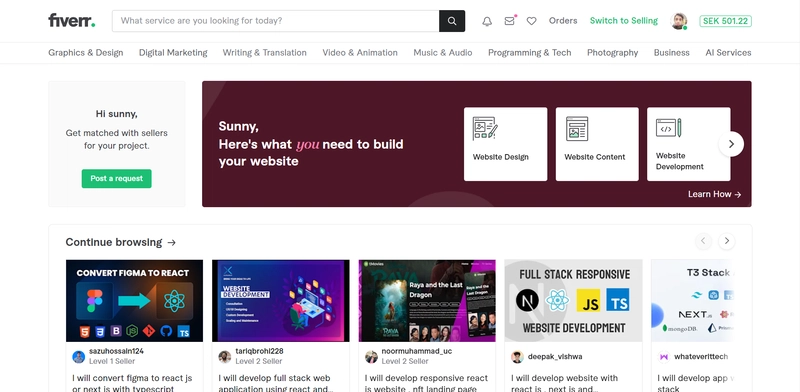800x392 pixels.
Task: Open Programming & Tech category
Action: (x=530, y=53)
